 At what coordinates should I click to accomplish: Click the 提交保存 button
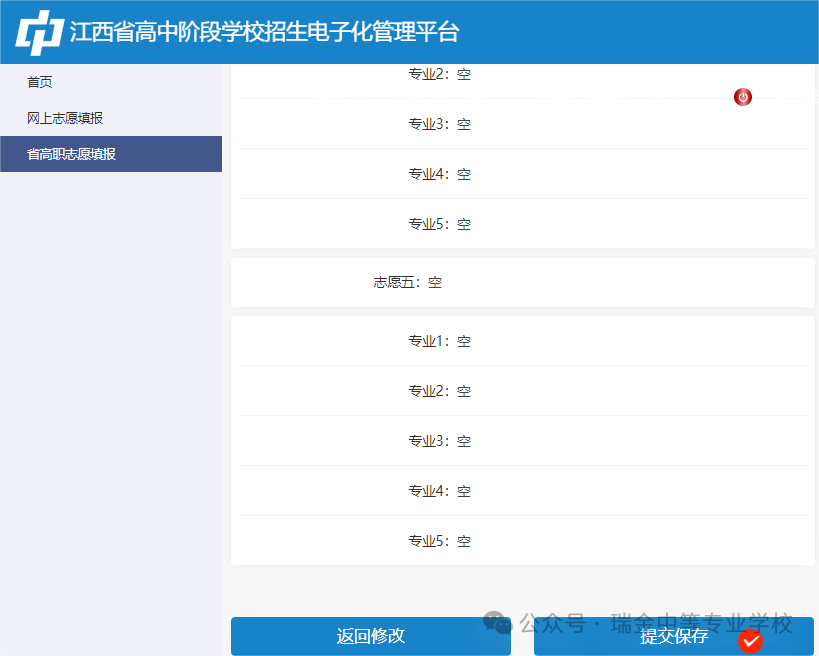674,636
